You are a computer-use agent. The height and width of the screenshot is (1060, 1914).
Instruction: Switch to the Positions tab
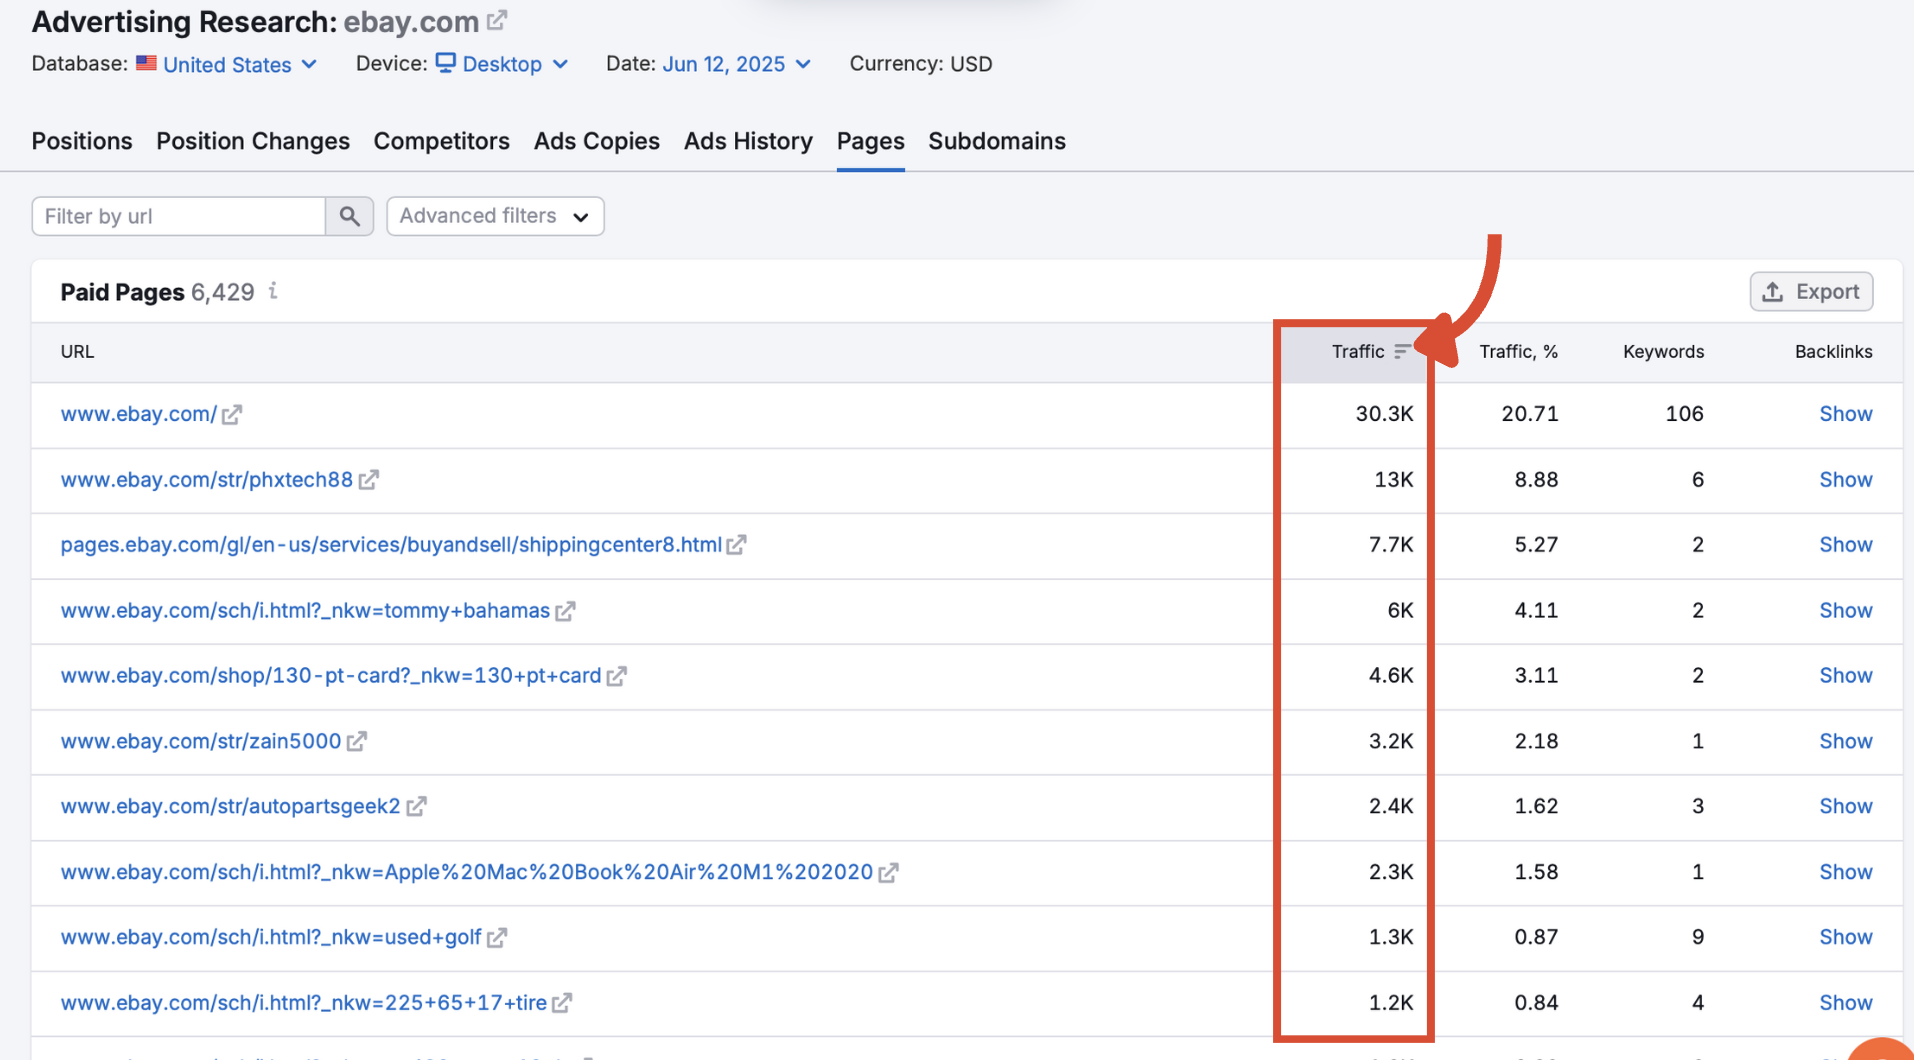81,141
